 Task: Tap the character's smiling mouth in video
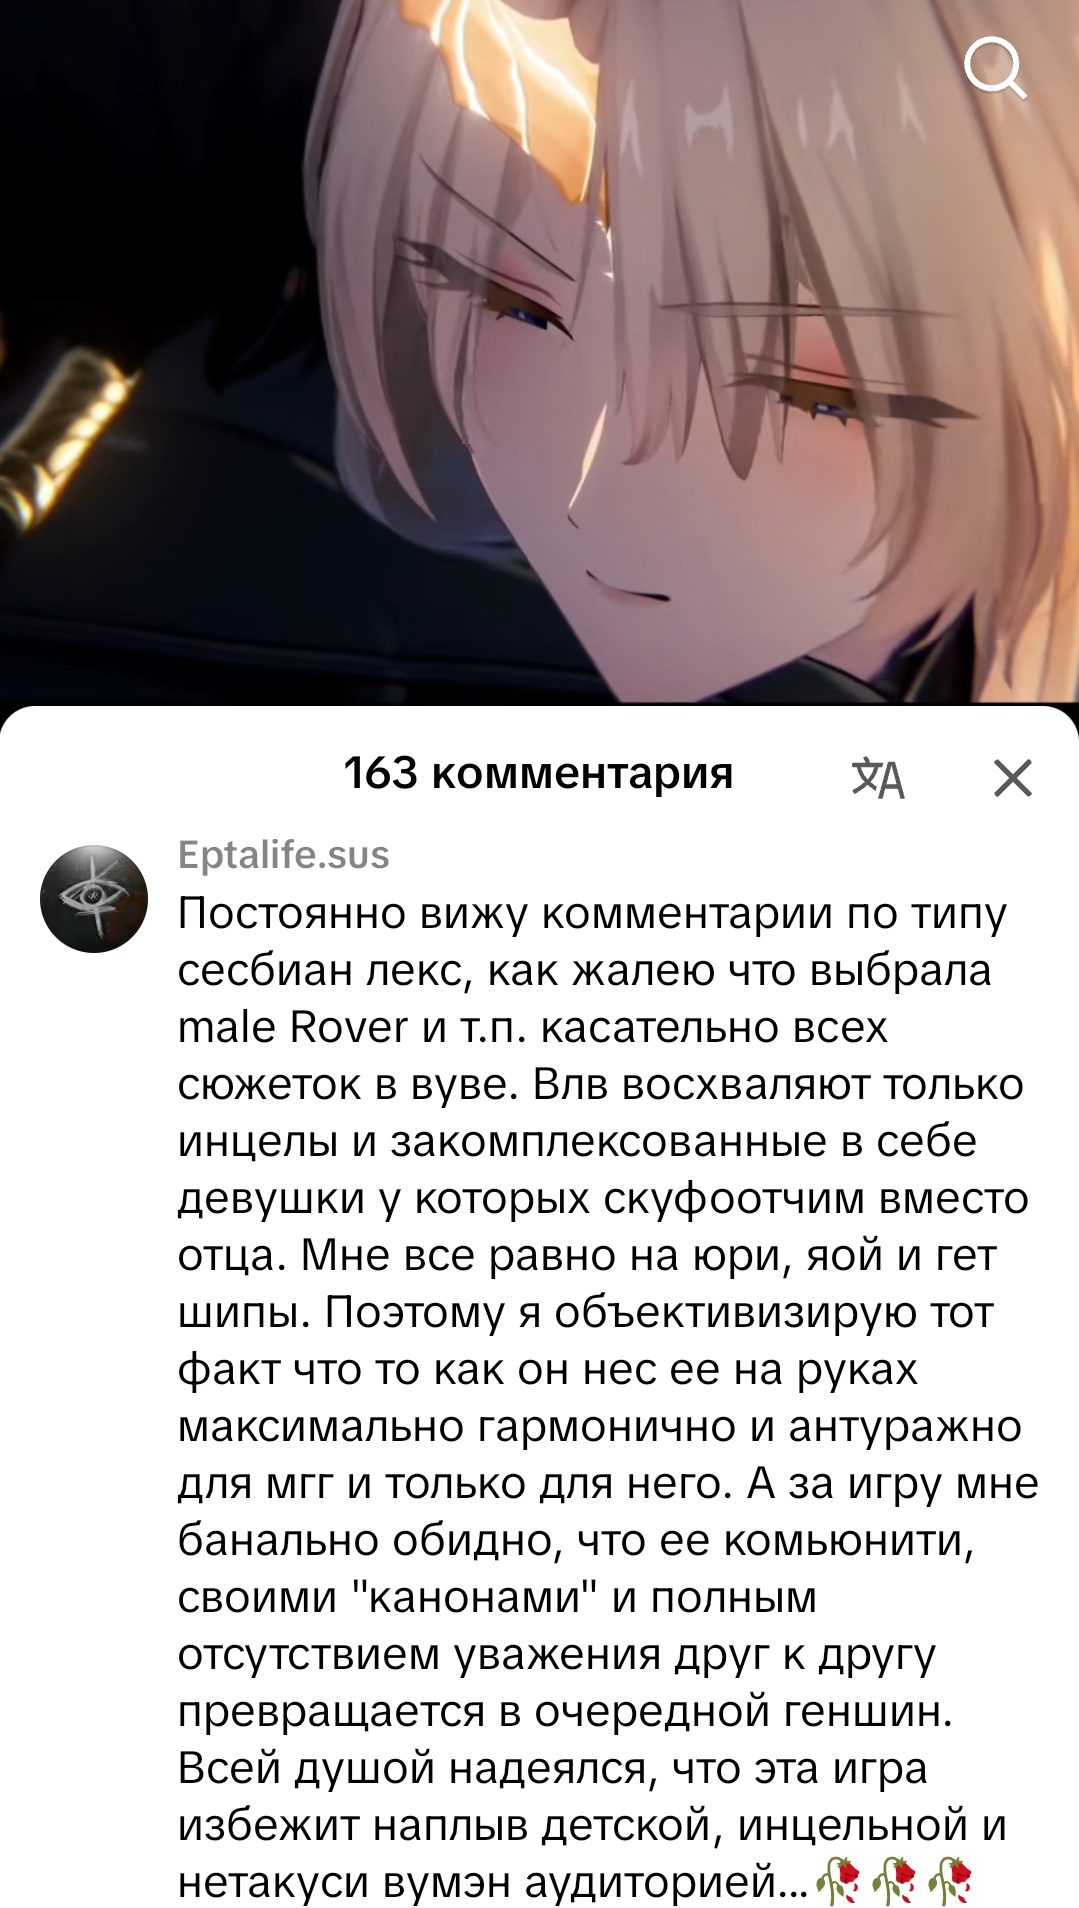point(625,587)
